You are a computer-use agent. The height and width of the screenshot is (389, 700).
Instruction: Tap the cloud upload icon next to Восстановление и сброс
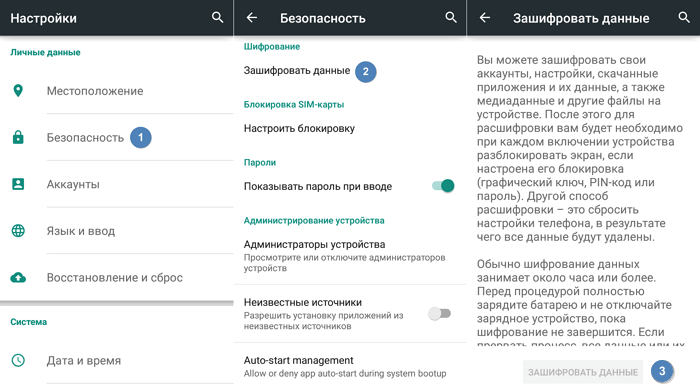pyautogui.click(x=18, y=277)
